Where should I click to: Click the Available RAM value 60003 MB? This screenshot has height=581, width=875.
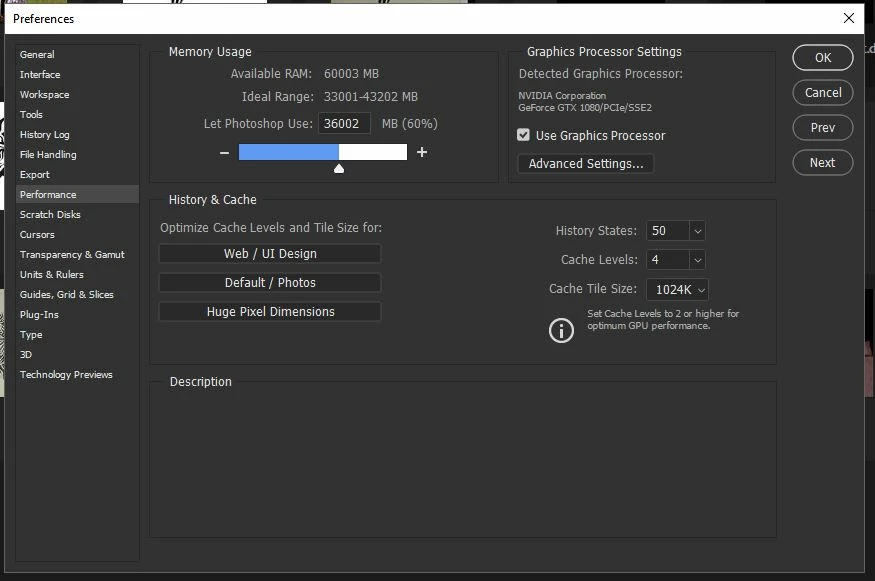351,74
